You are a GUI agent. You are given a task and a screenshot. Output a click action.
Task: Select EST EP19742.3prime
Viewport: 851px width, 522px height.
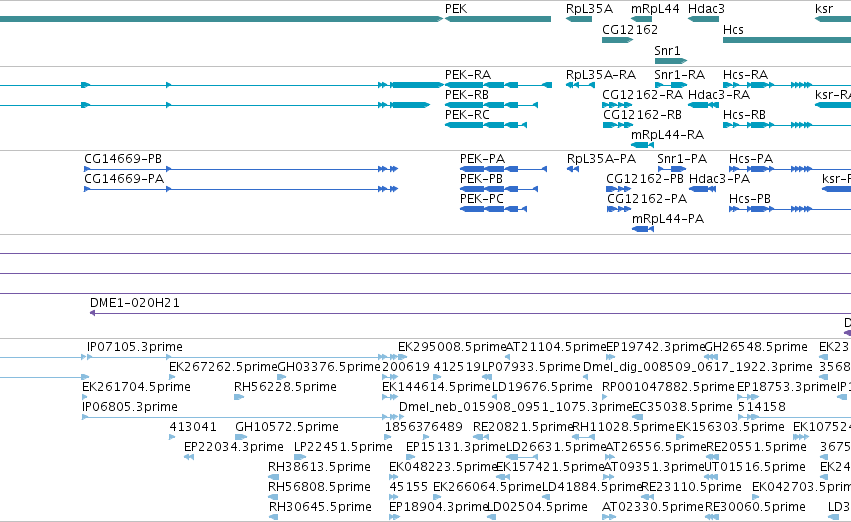(655, 347)
